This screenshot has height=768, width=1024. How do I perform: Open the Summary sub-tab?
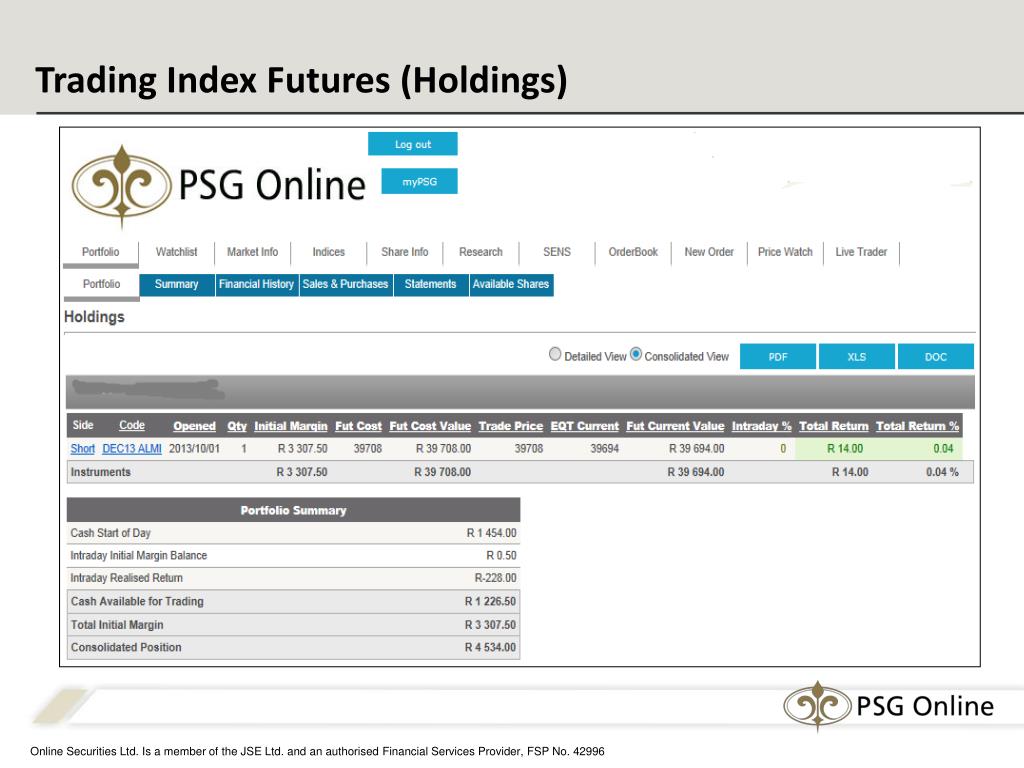pyautogui.click(x=176, y=284)
